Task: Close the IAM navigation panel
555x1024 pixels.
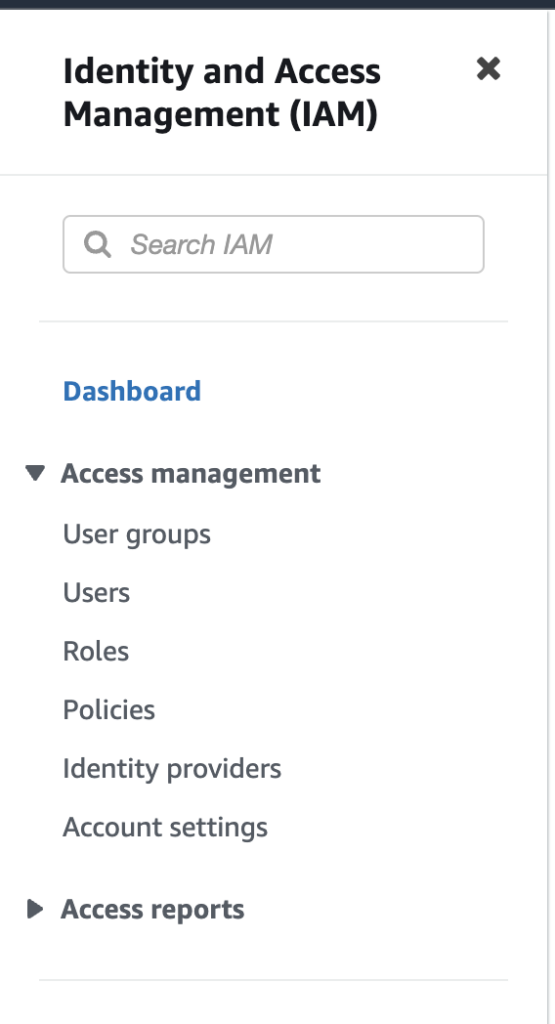Action: (488, 68)
